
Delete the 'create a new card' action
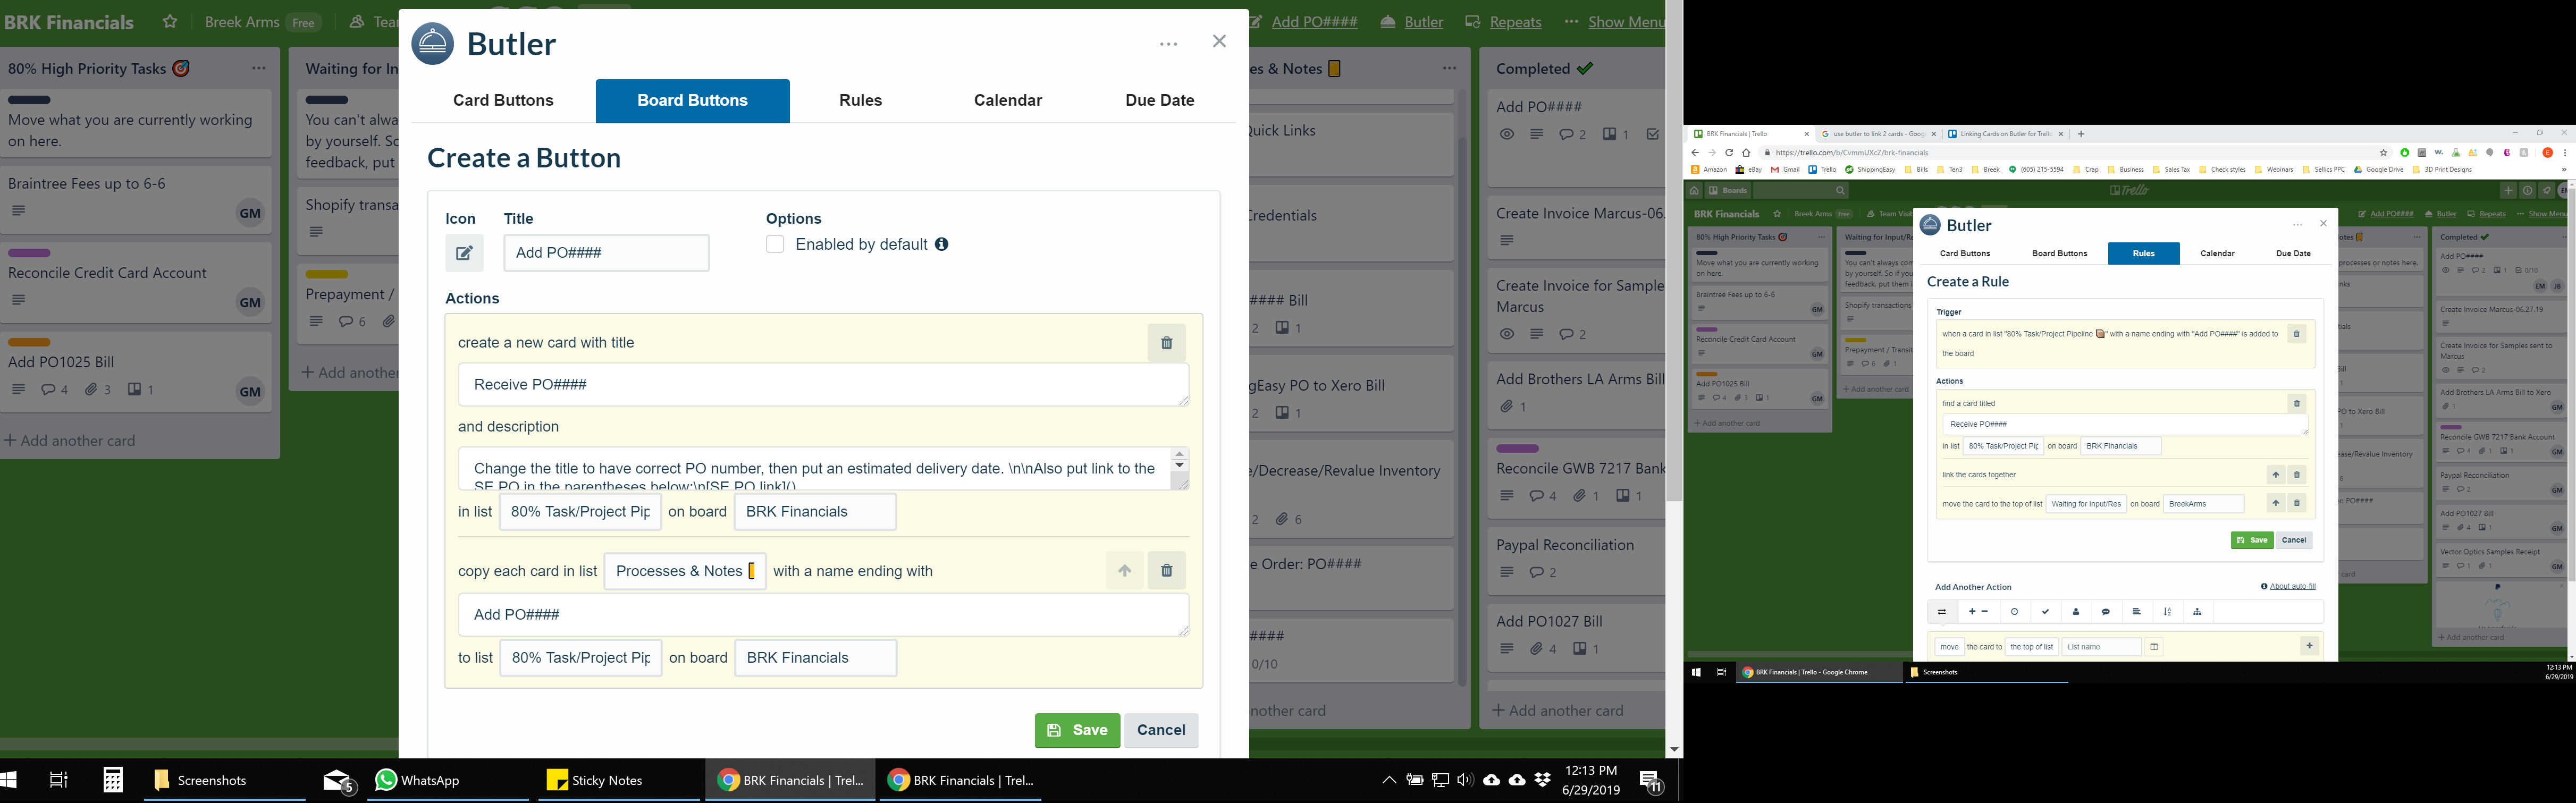(1166, 343)
